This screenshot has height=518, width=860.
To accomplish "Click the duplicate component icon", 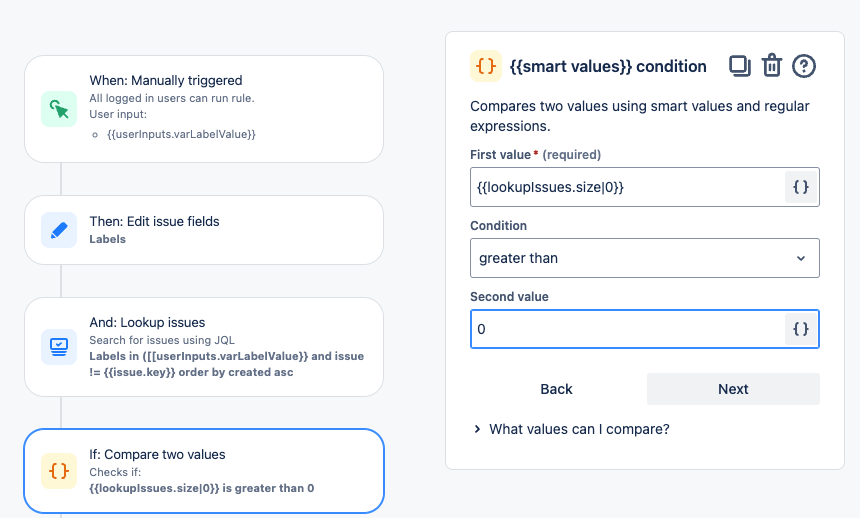I will pyautogui.click(x=740, y=66).
